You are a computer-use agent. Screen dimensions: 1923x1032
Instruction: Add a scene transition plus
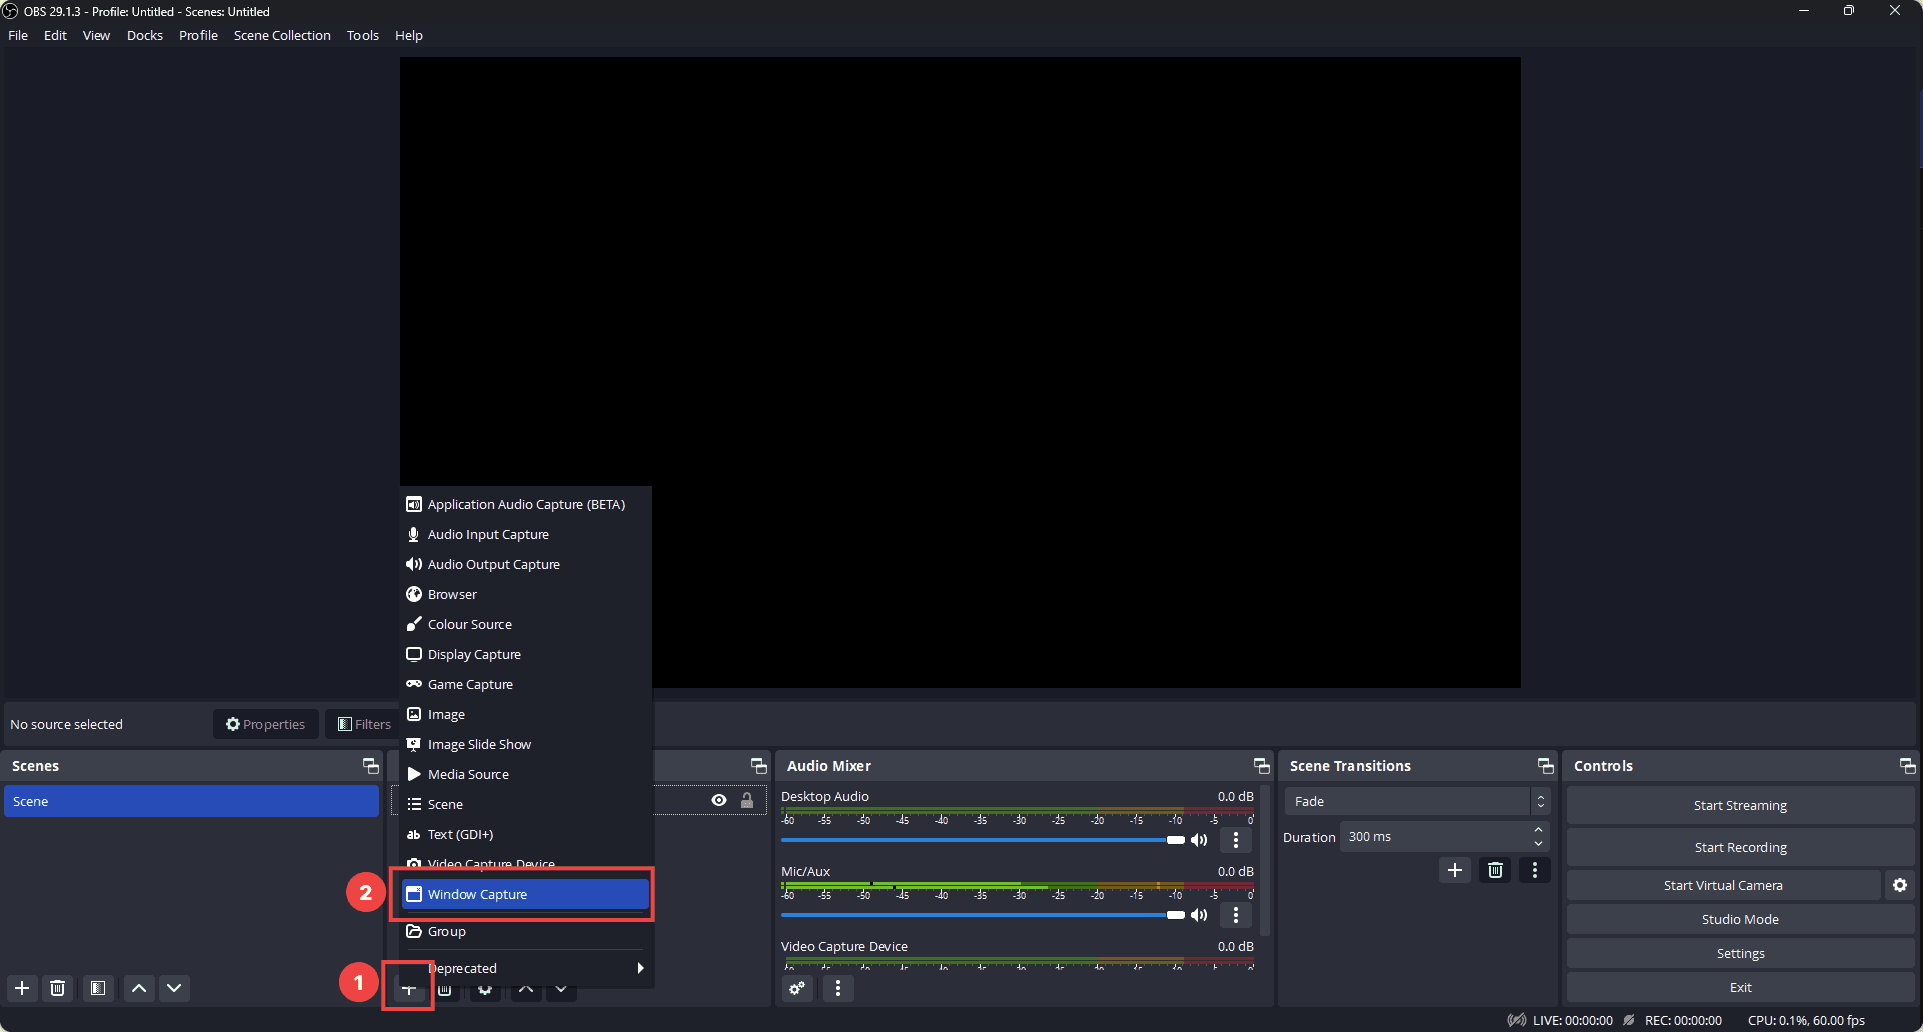click(x=1455, y=870)
